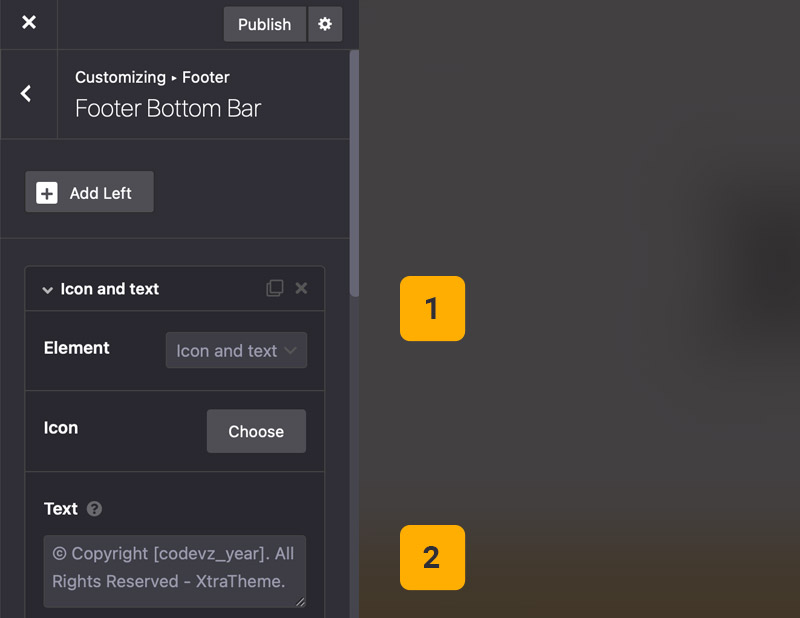The height and width of the screenshot is (618, 800).
Task: Close the customizer with the X icon
Action: (29, 23)
